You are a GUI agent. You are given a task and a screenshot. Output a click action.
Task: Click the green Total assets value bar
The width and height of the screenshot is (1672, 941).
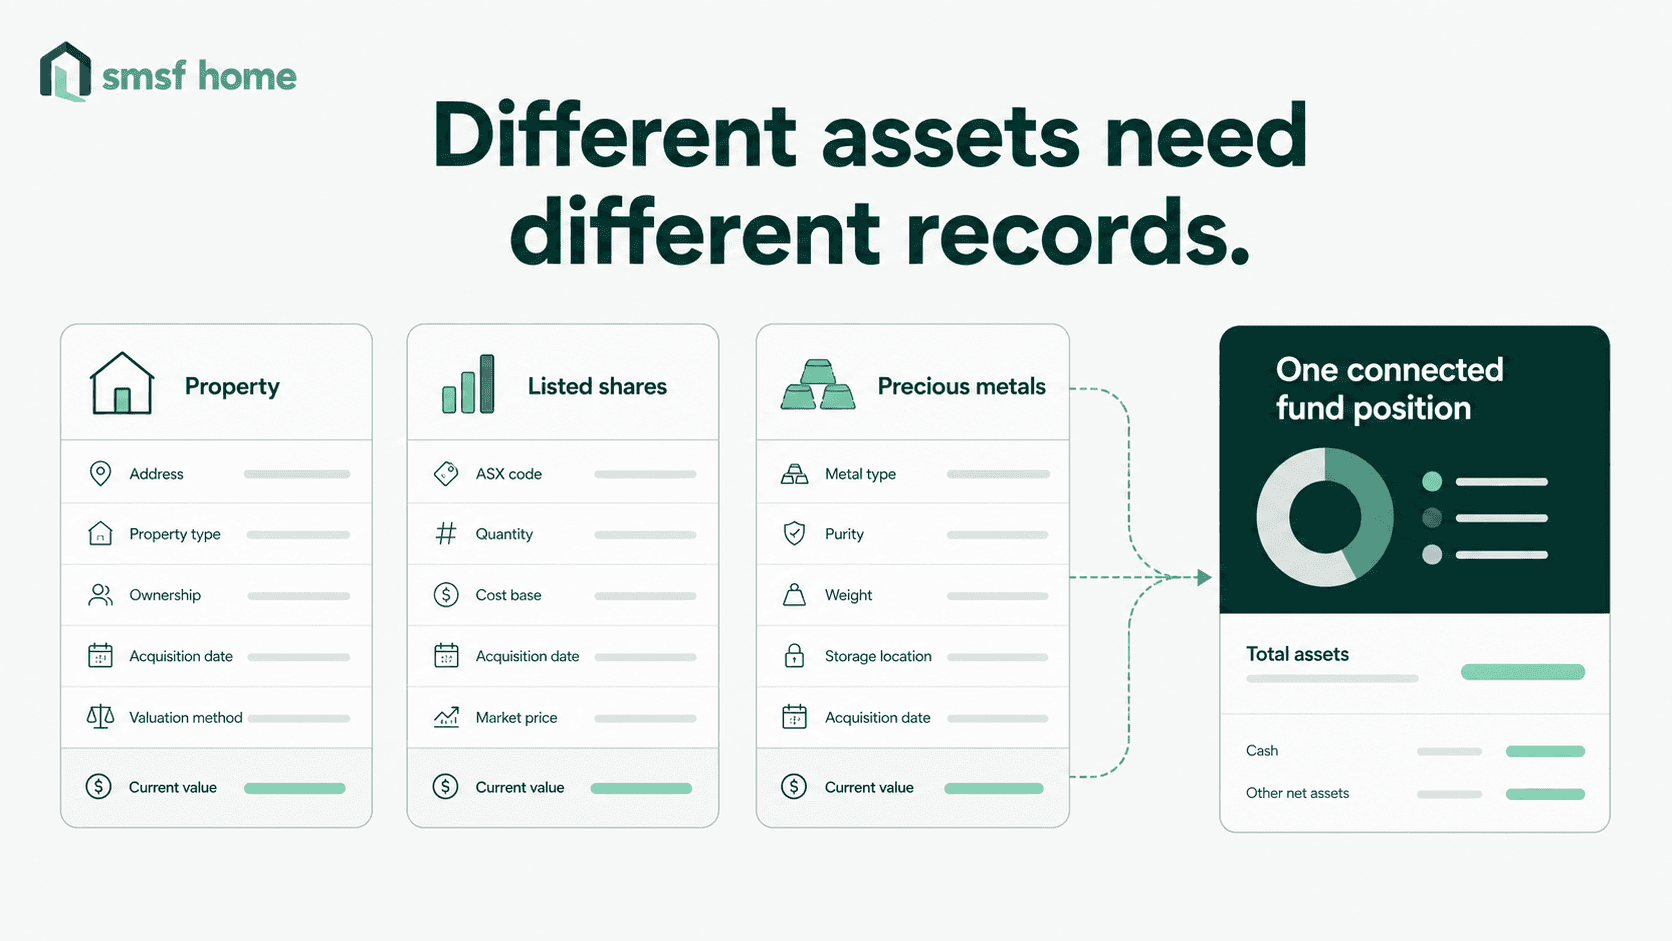click(x=1523, y=672)
